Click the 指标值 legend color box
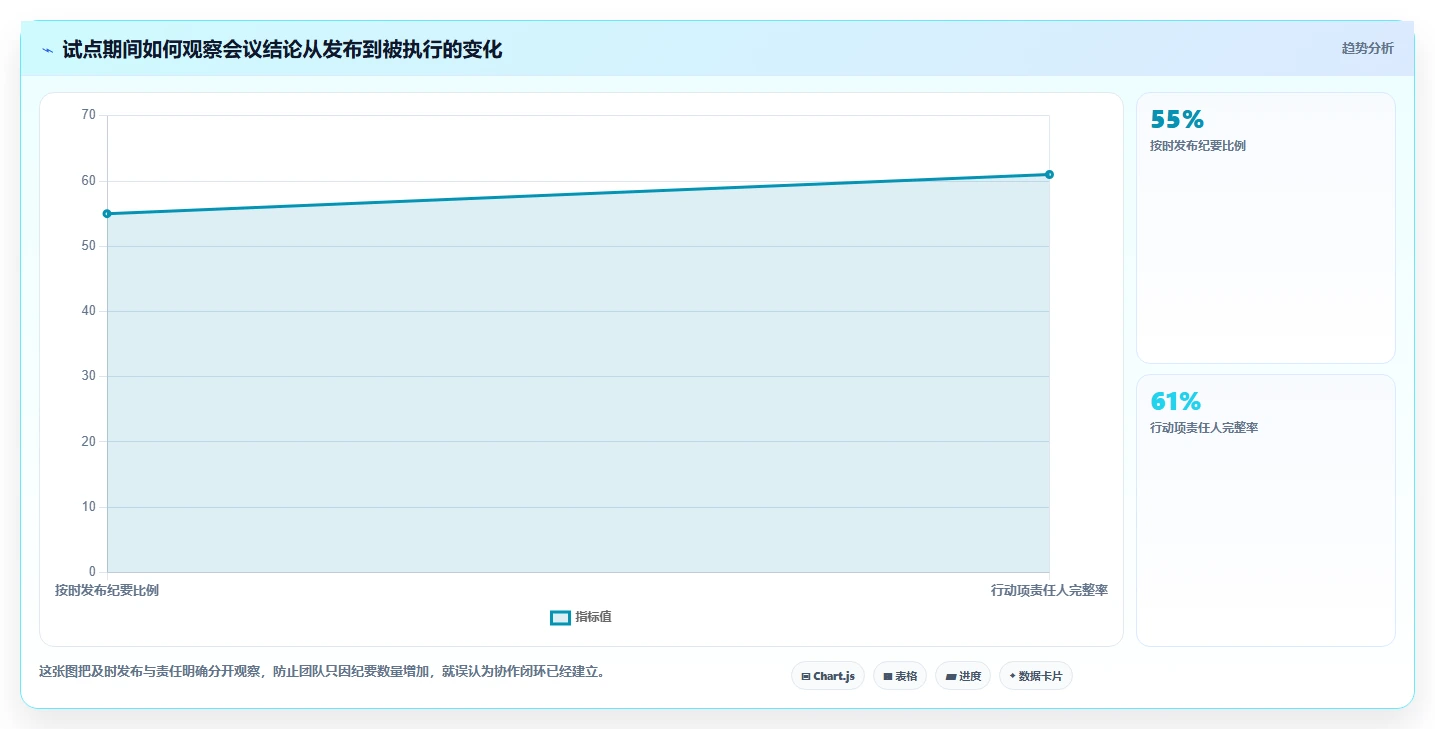The width and height of the screenshot is (1435, 729). (x=560, y=618)
